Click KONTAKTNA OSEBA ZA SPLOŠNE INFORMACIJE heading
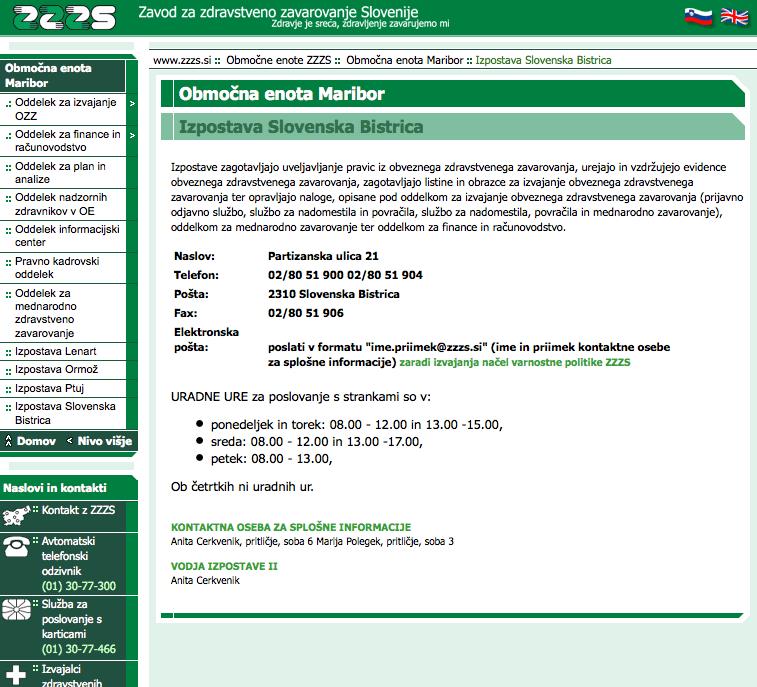Screen dimensions: 757x687 tap(291, 527)
